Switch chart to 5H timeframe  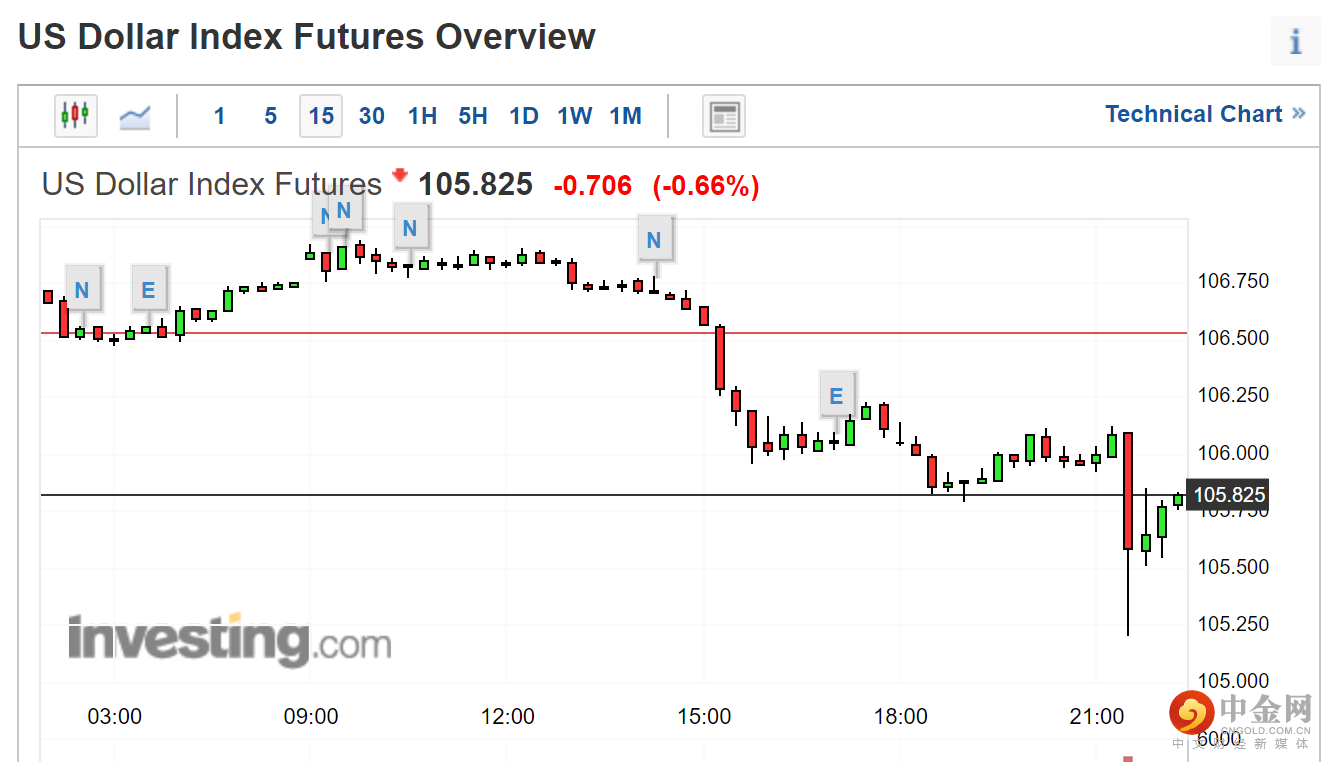[473, 116]
